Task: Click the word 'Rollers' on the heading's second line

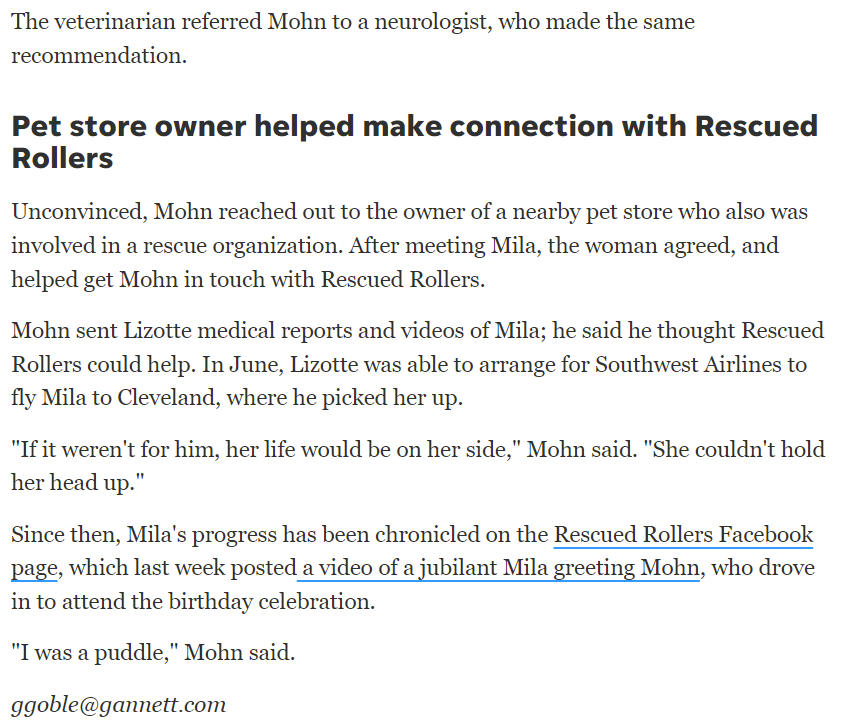Action: [62, 158]
